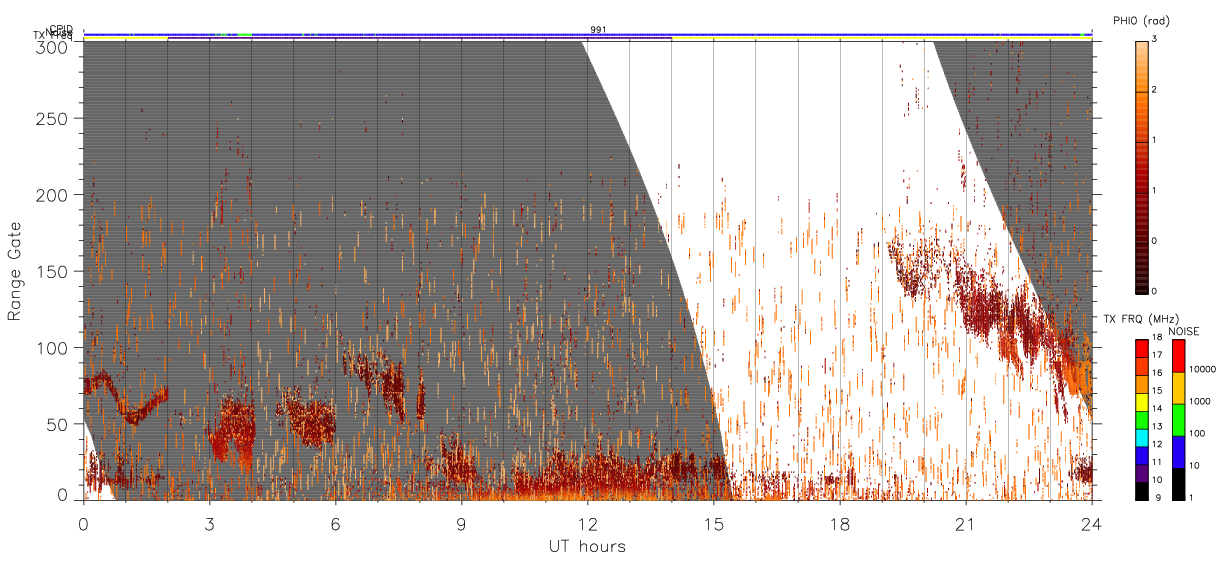Click the '10000' label in NOISE legend
The width and height of the screenshot is (1228, 567).
(x=1202, y=369)
